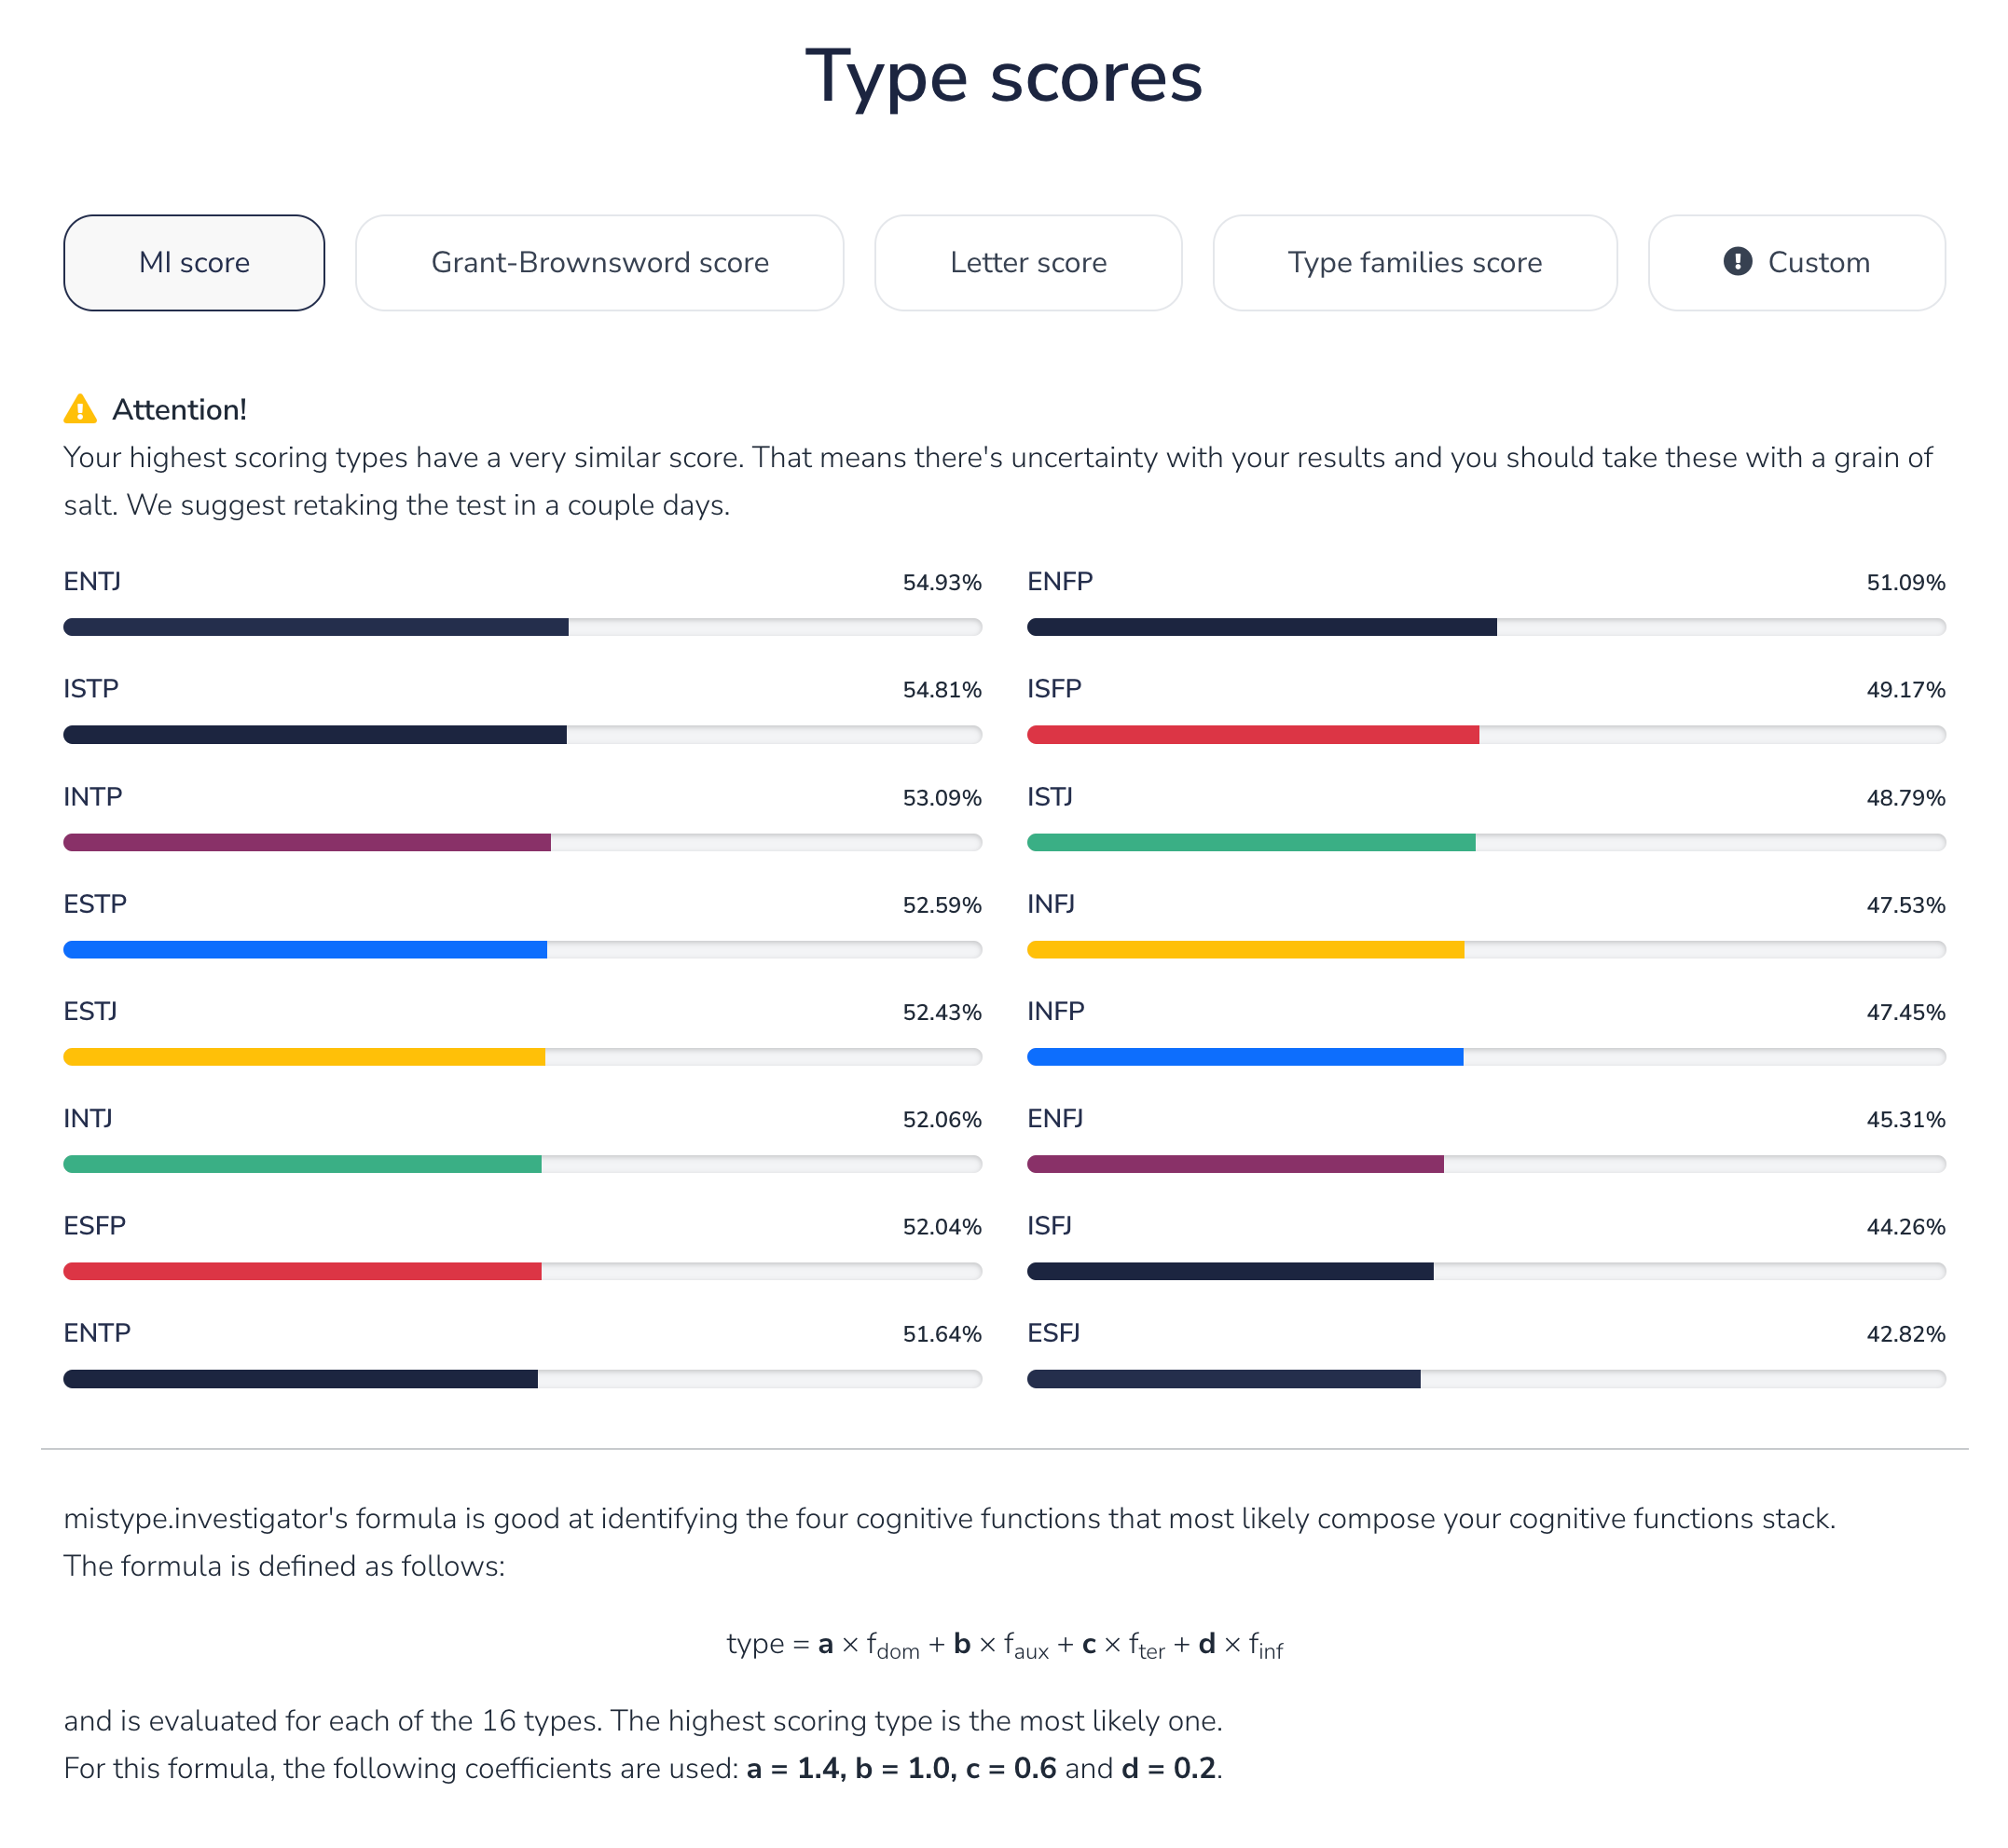Viewport: 2008px width, 1848px height.
Task: Click the ESFJ type label
Action: 1053,1332
